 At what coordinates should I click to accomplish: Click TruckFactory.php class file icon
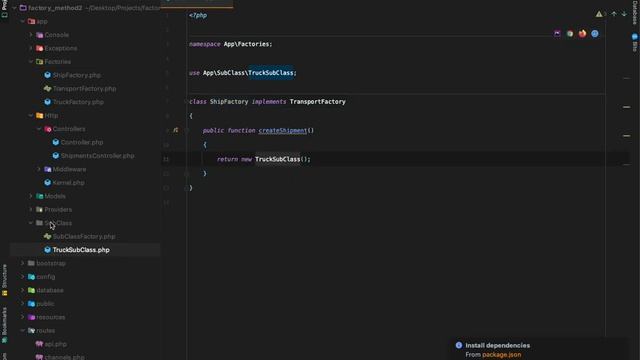pos(47,102)
